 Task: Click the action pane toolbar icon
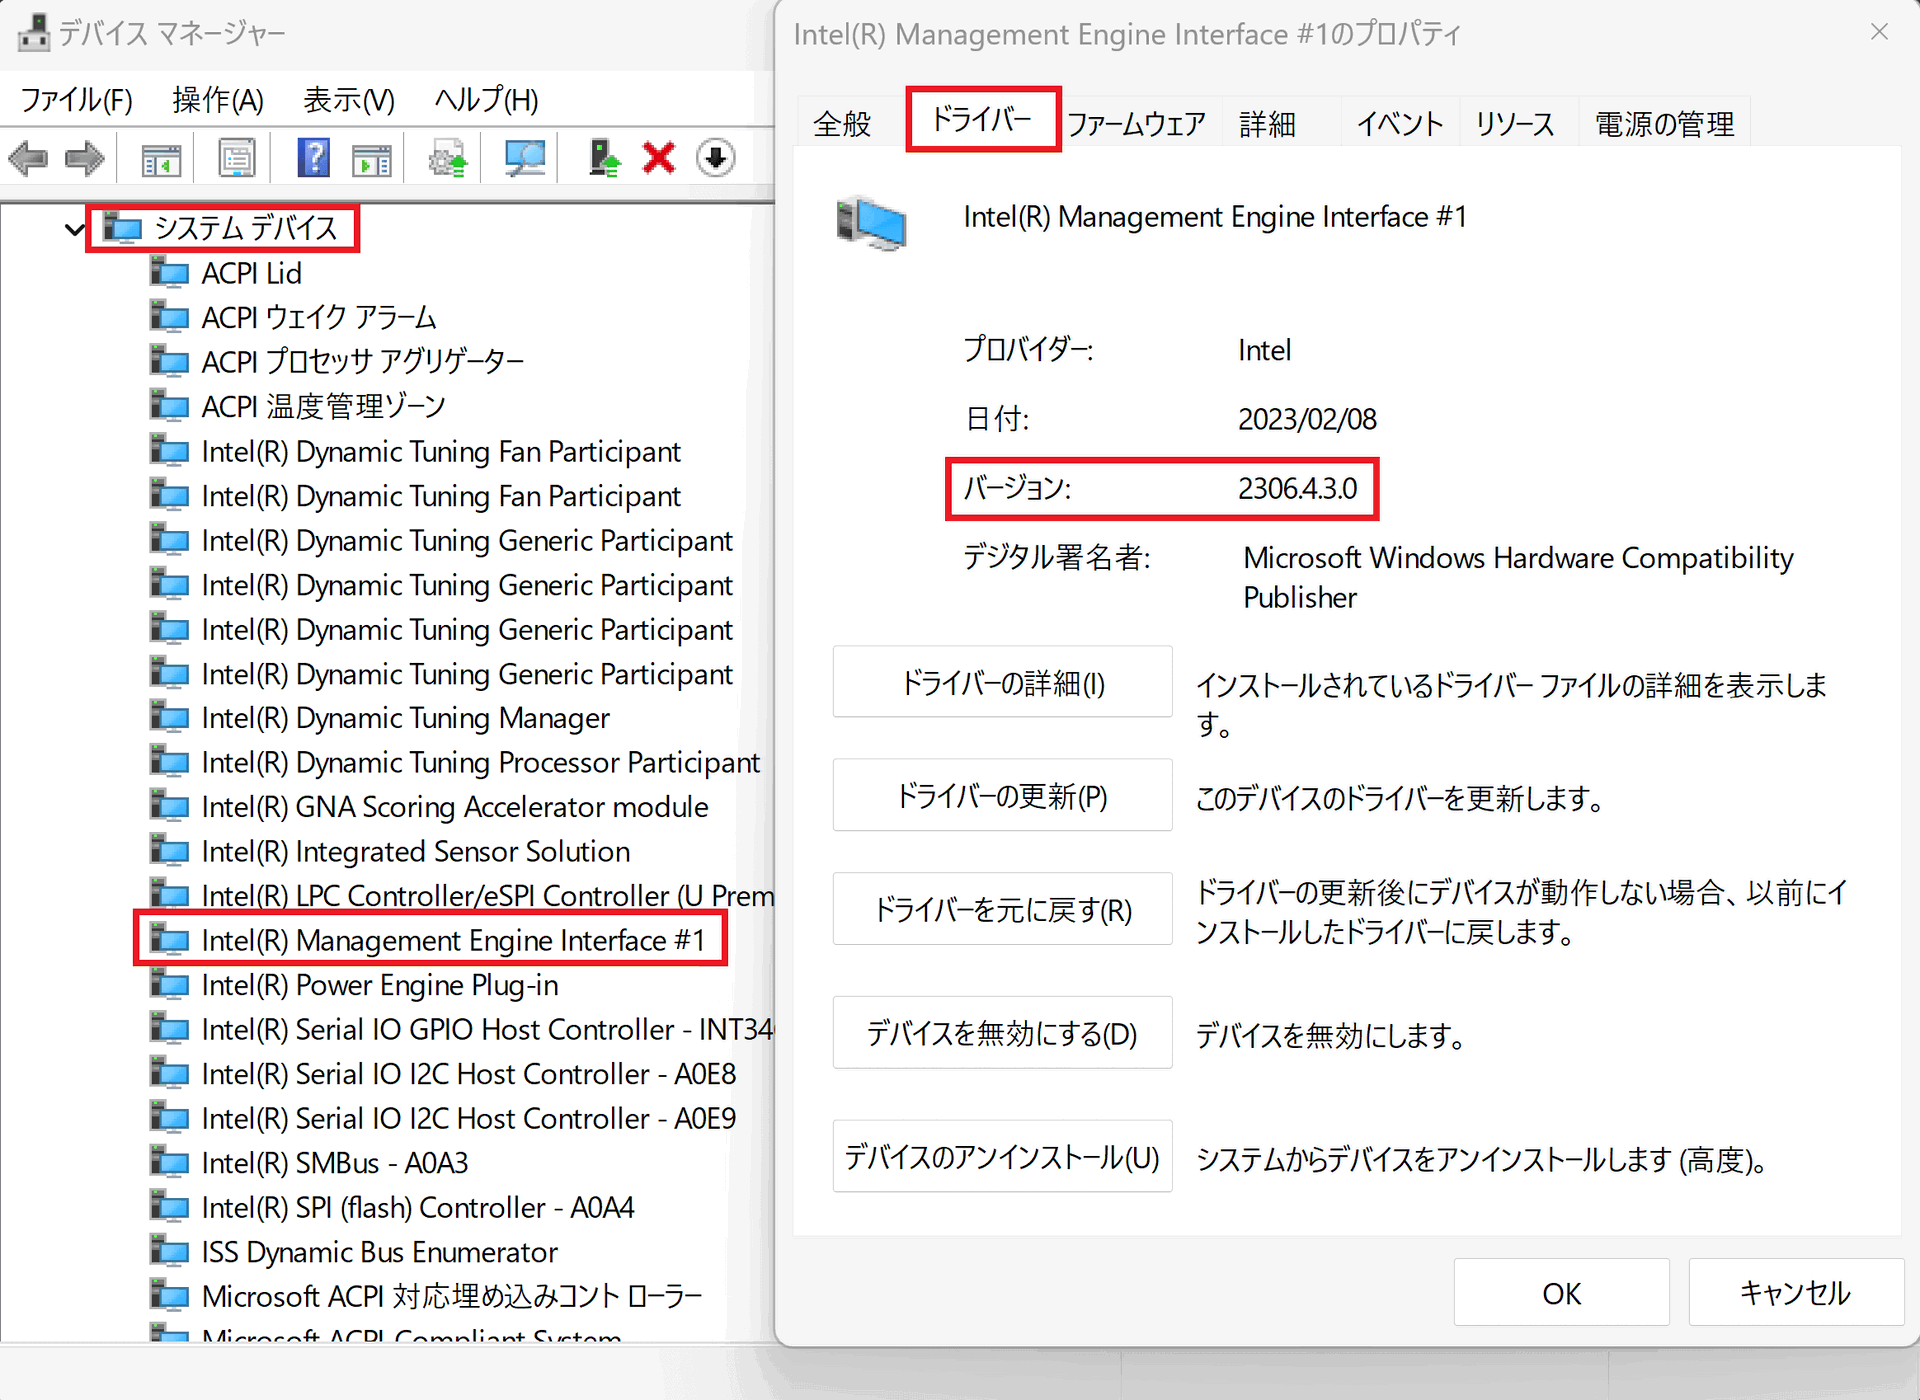click(x=371, y=158)
